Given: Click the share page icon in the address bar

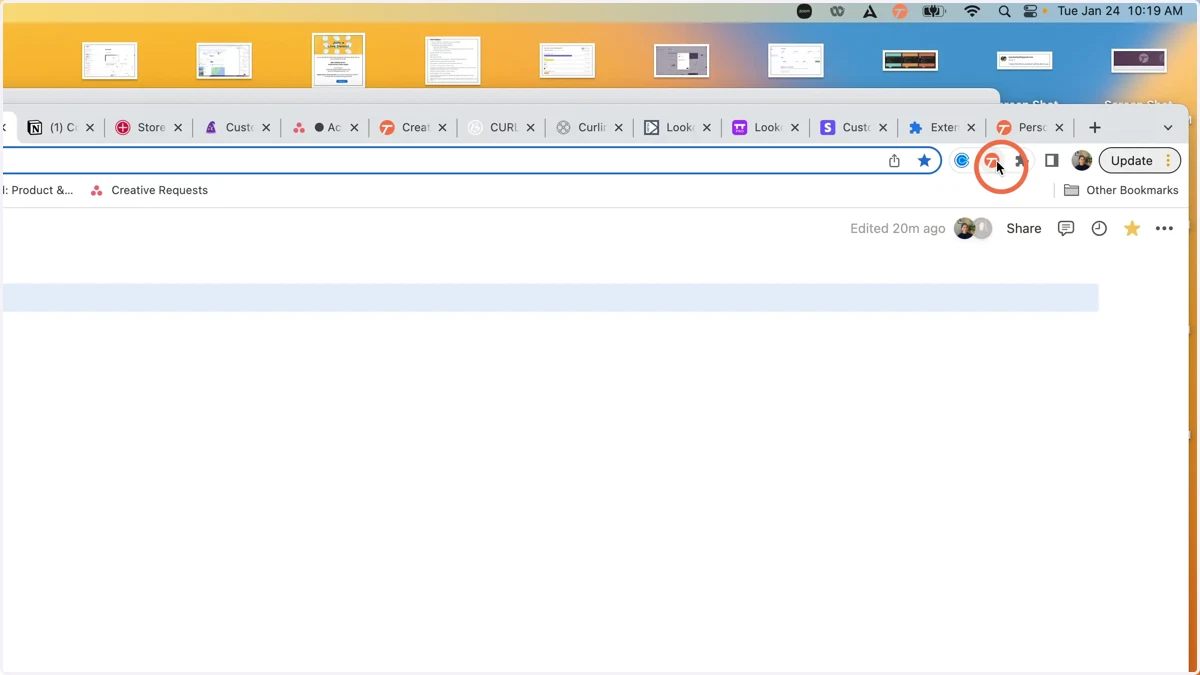Looking at the screenshot, I should click(894, 161).
